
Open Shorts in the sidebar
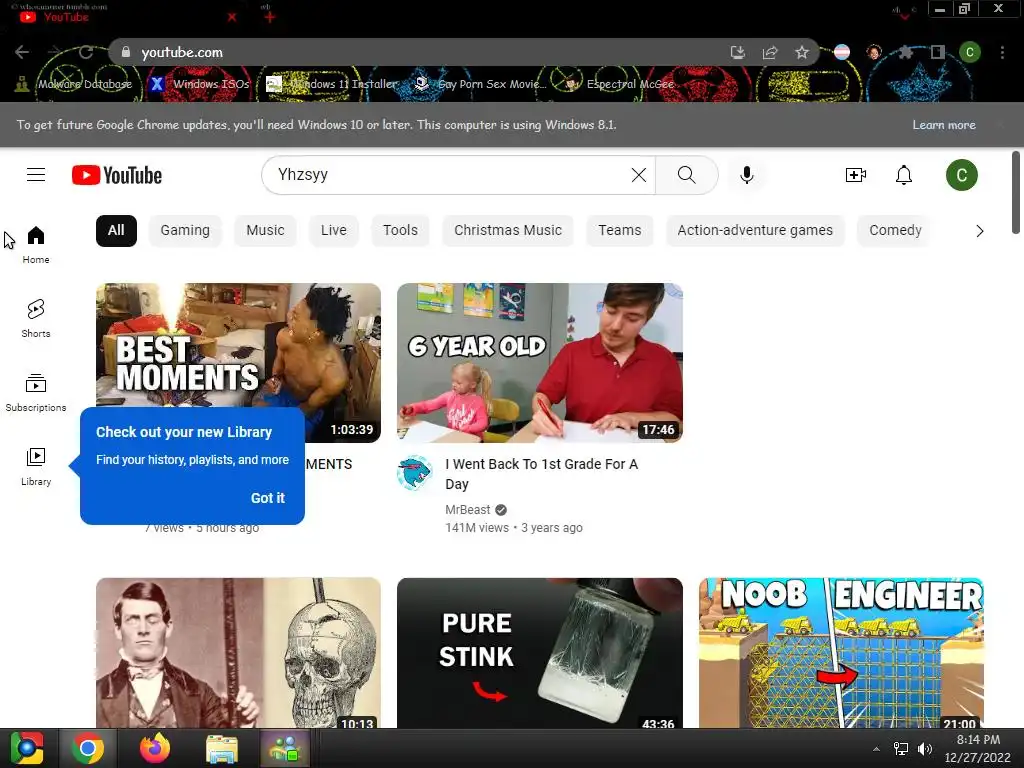pos(36,319)
